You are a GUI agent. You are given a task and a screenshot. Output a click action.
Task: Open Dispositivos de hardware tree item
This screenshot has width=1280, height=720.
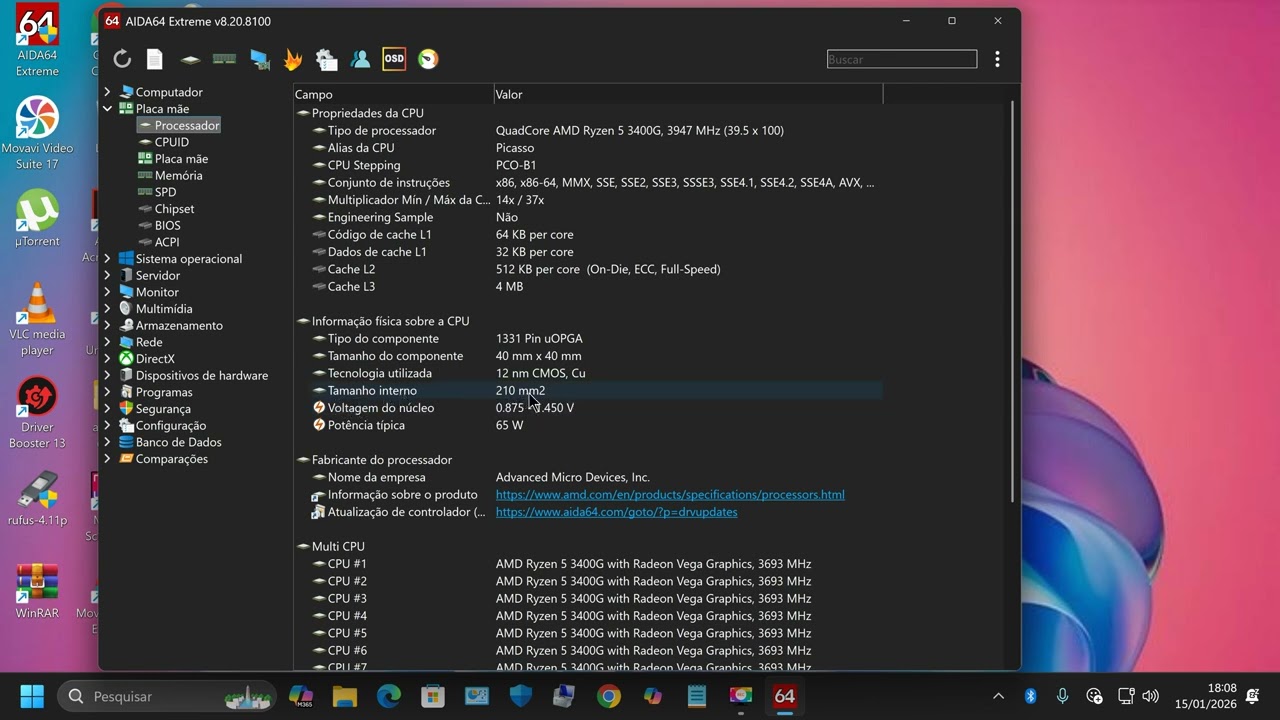point(202,375)
